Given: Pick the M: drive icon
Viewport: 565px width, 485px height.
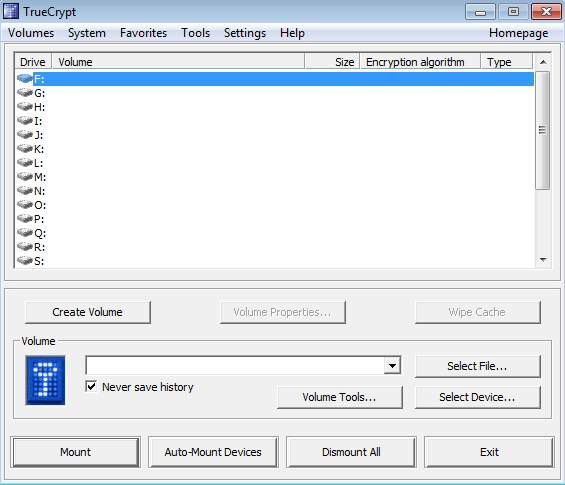Looking at the screenshot, I should tap(25, 177).
